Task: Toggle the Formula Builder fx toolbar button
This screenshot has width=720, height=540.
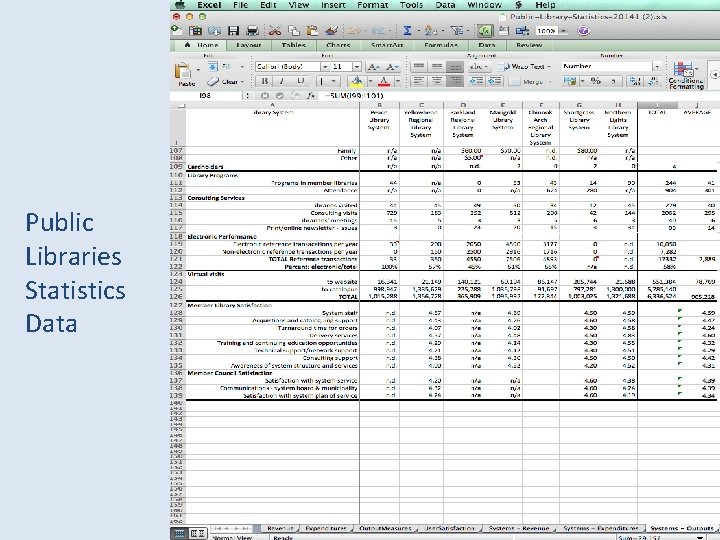Action: [x=485, y=31]
